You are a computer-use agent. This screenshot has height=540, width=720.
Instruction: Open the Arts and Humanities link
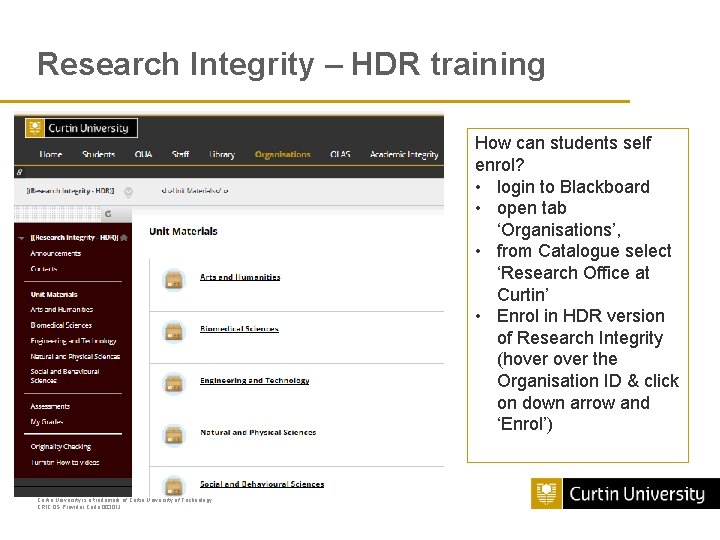click(240, 277)
